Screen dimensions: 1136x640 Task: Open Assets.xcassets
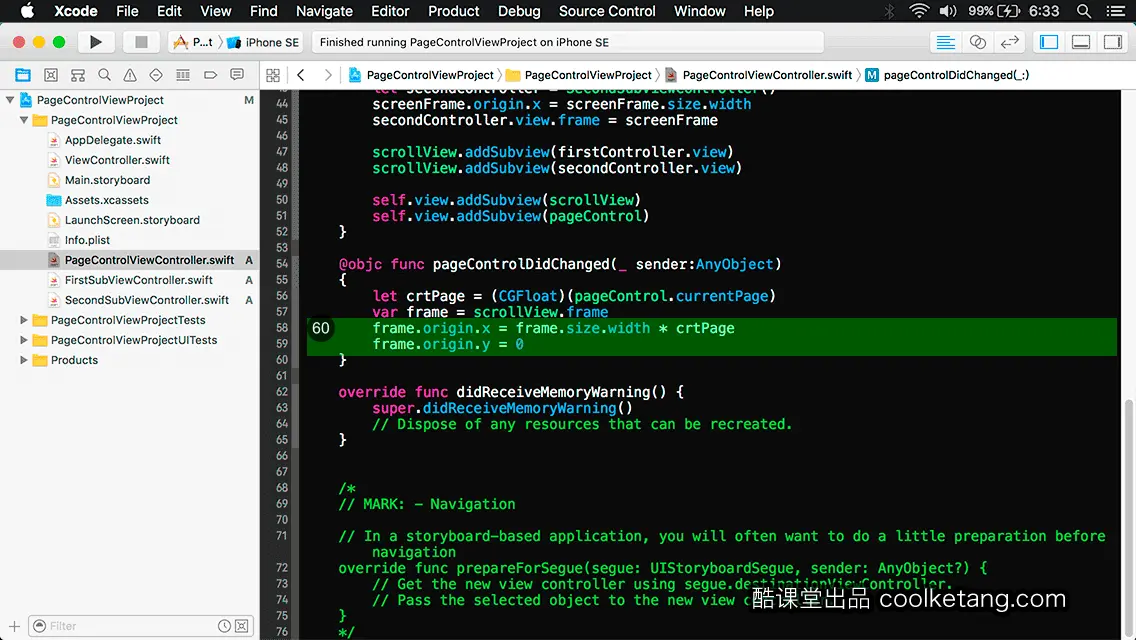pyautogui.click(x=106, y=200)
